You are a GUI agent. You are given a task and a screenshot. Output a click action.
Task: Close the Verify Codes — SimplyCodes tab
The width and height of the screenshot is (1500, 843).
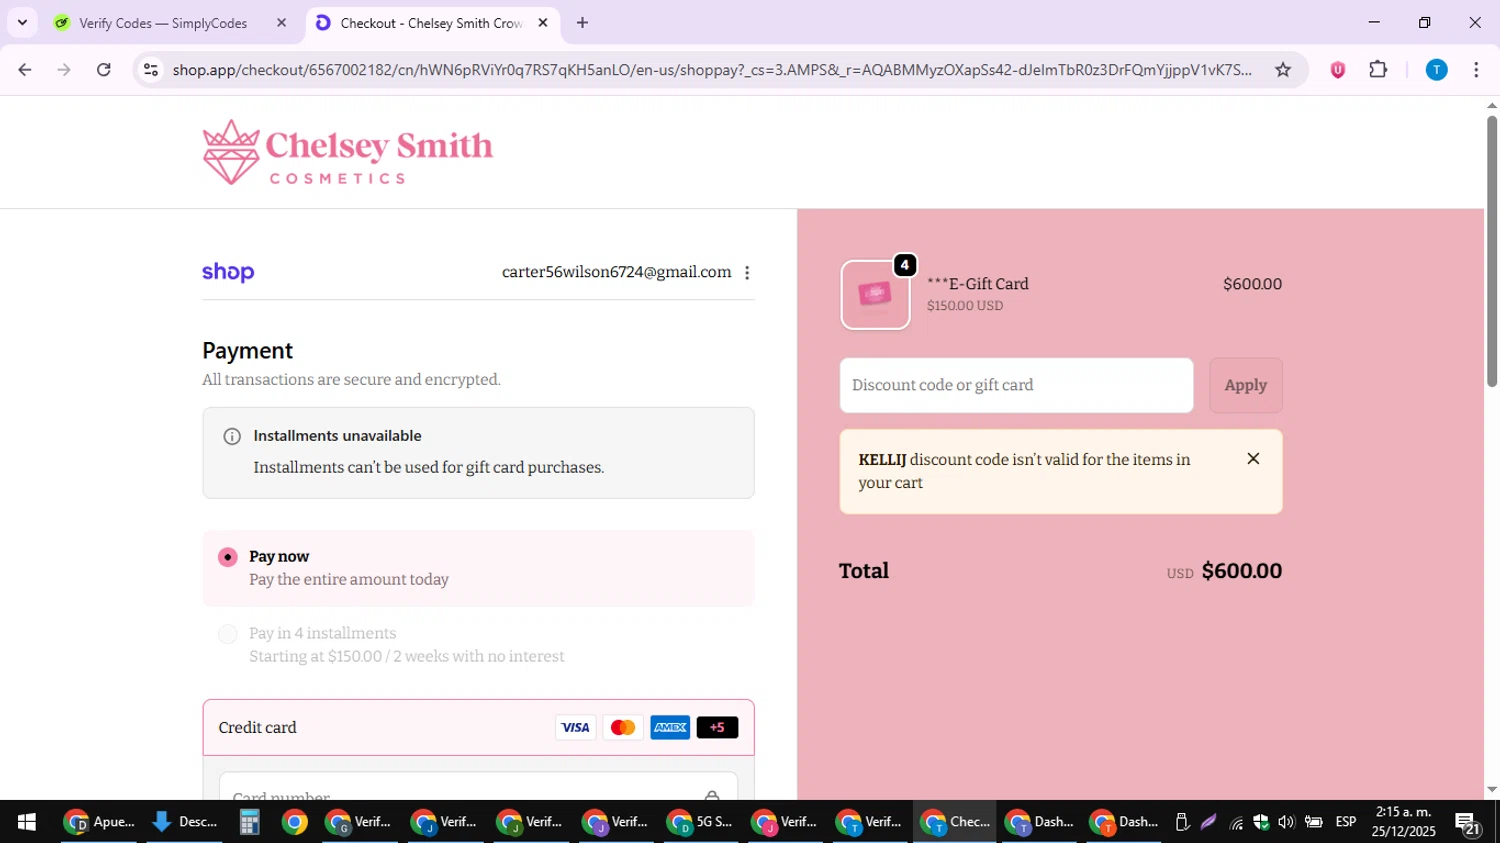[281, 23]
